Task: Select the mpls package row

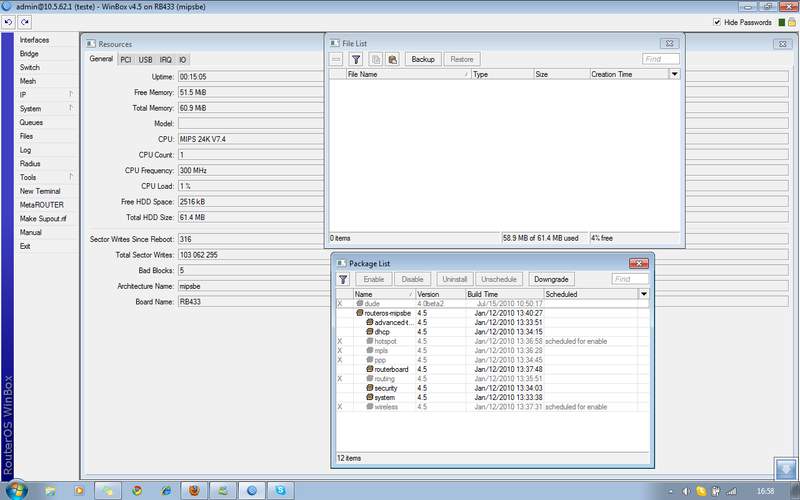Action: click(x=492, y=351)
